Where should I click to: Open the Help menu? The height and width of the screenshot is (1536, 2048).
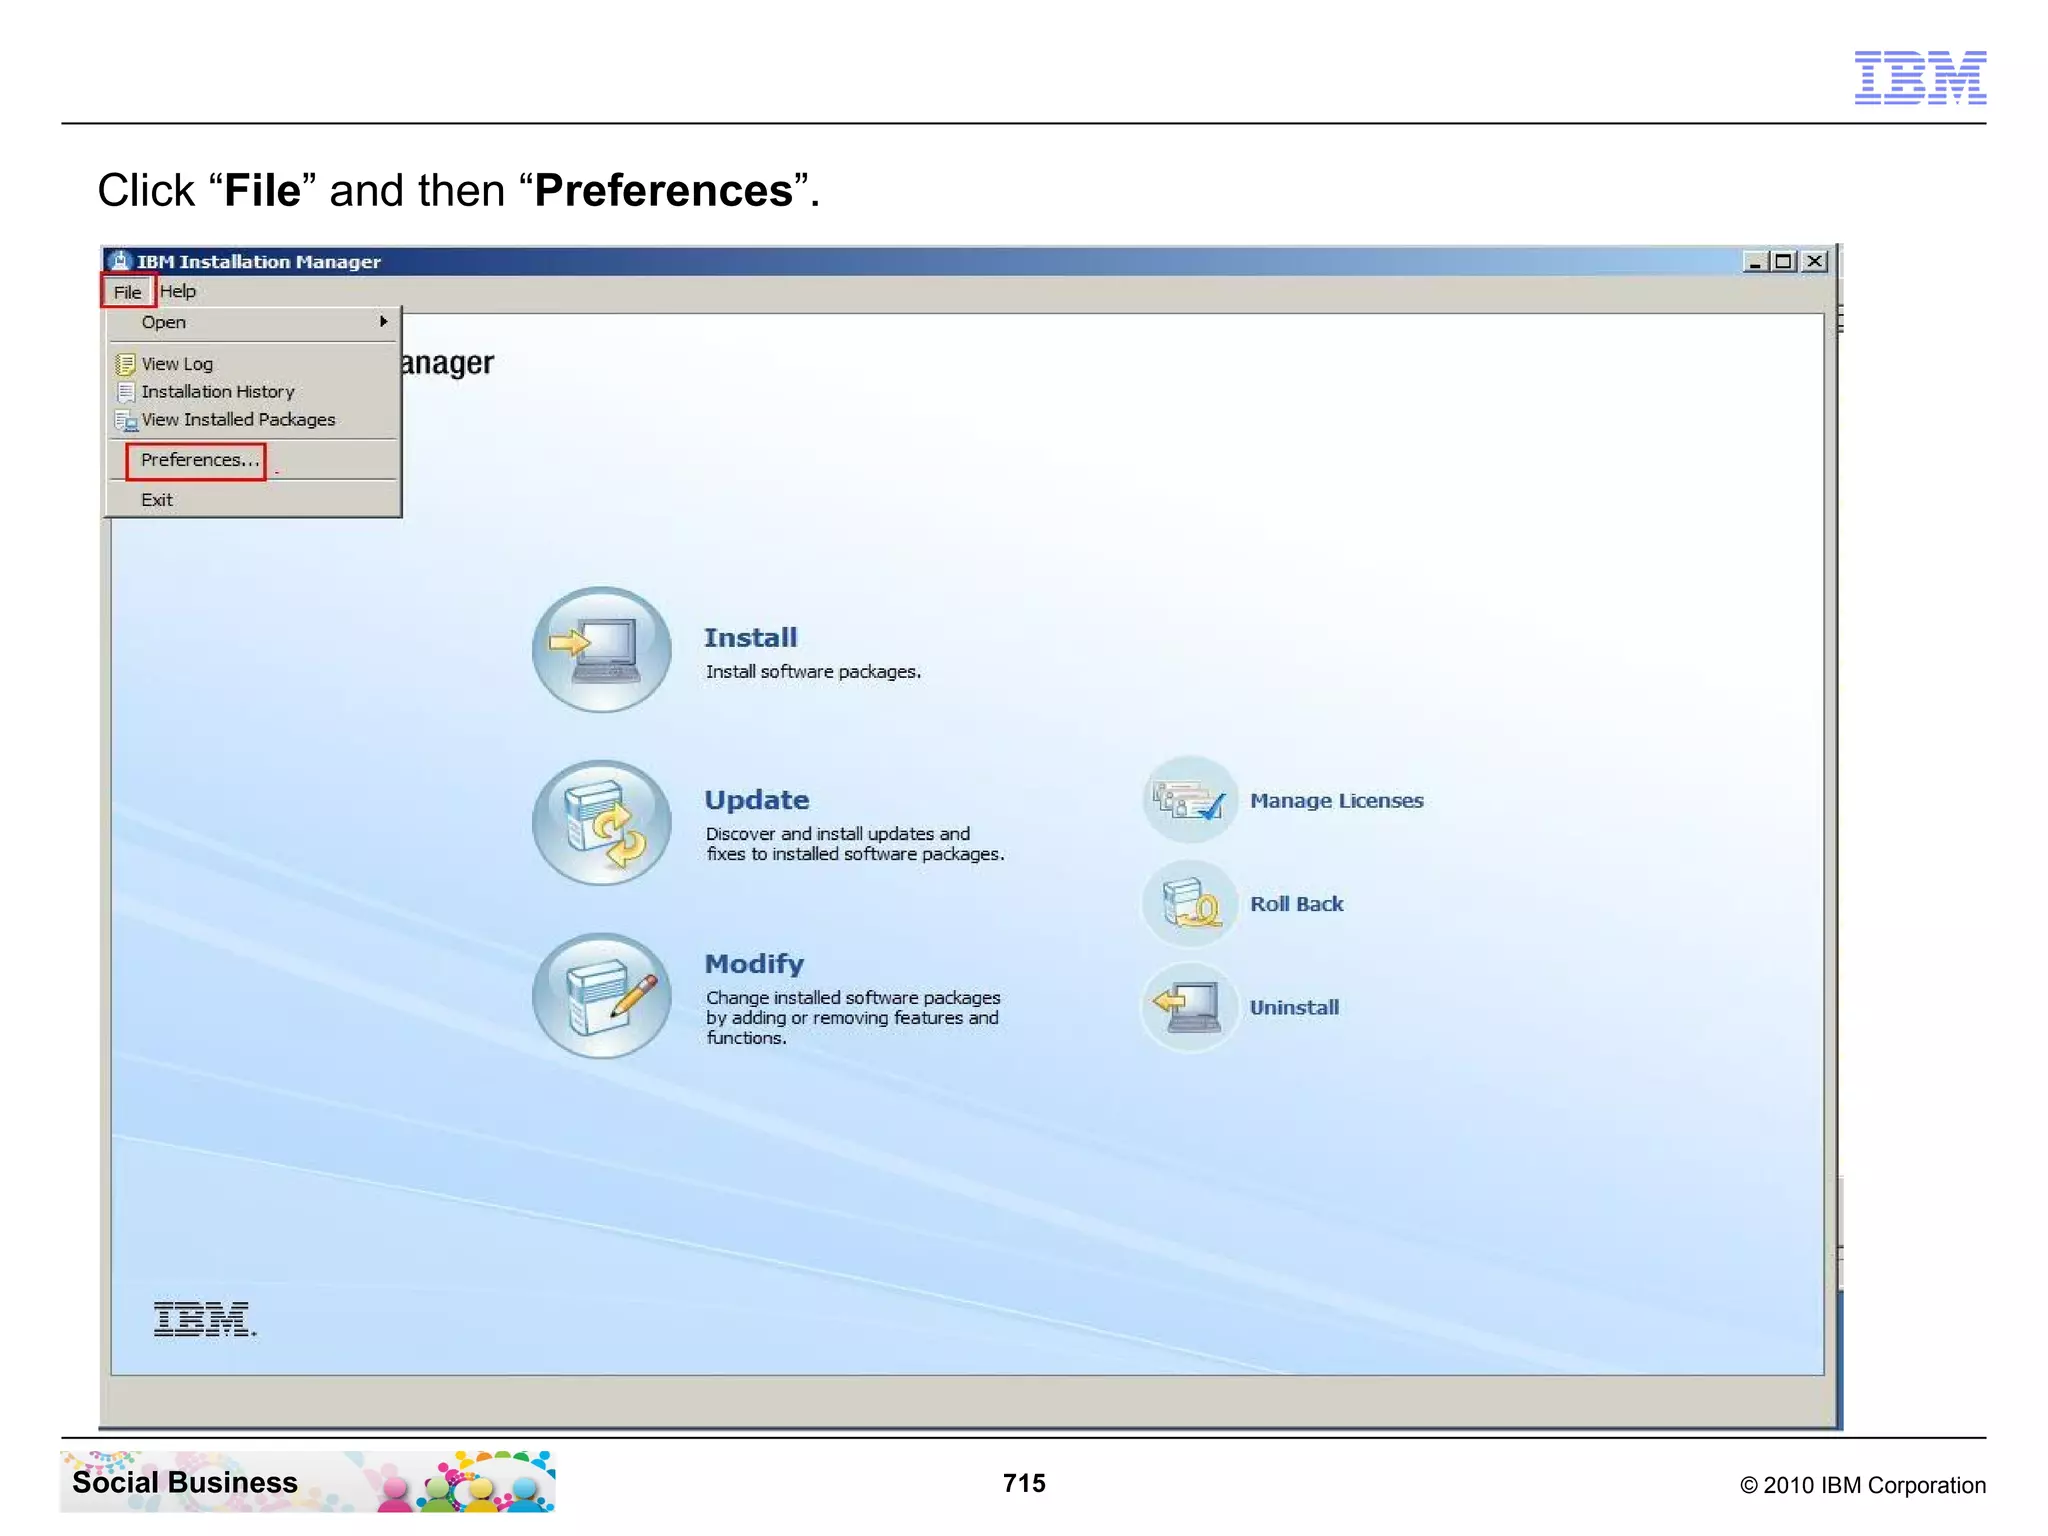[x=178, y=292]
